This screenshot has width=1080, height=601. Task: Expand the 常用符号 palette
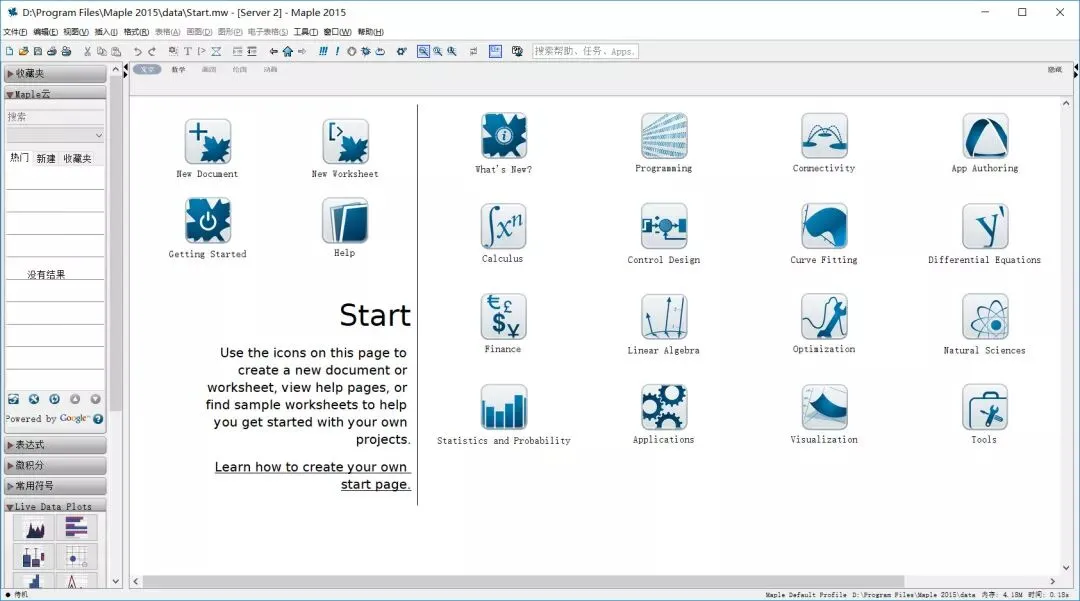click(55, 486)
